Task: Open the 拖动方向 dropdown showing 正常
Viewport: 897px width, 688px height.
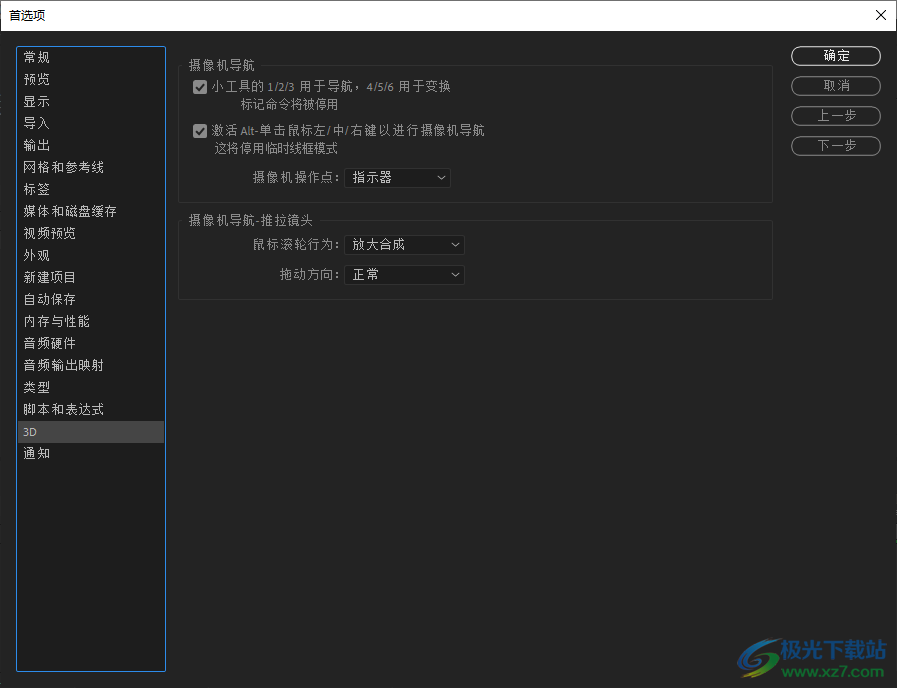Action: pos(404,274)
